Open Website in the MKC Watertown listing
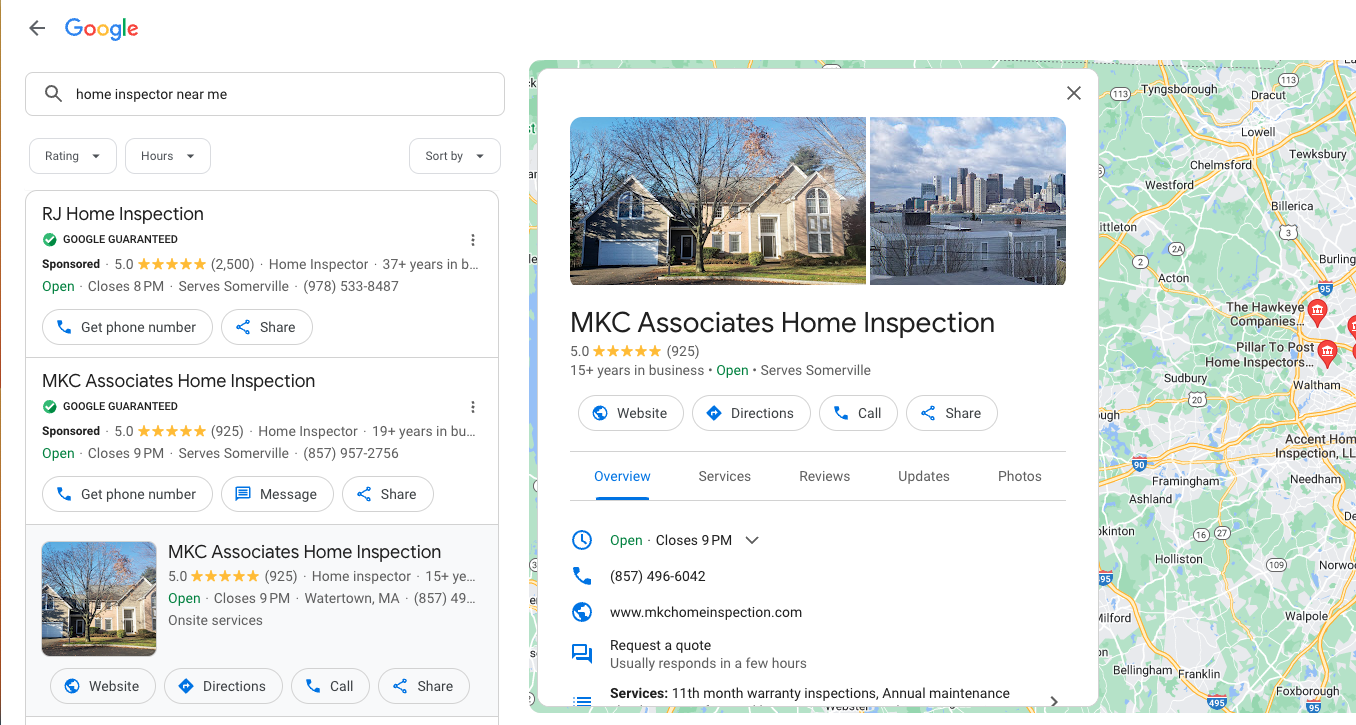 (x=103, y=686)
